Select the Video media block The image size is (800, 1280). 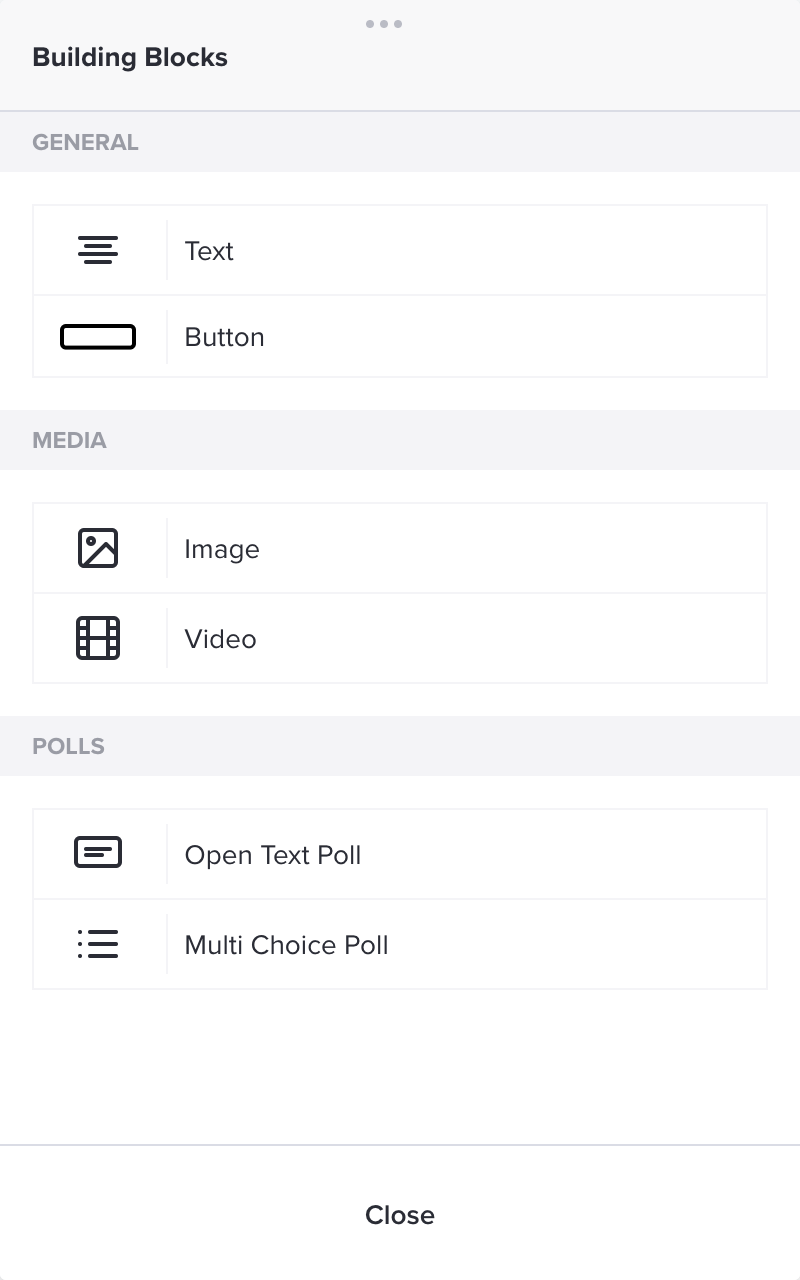tap(400, 638)
